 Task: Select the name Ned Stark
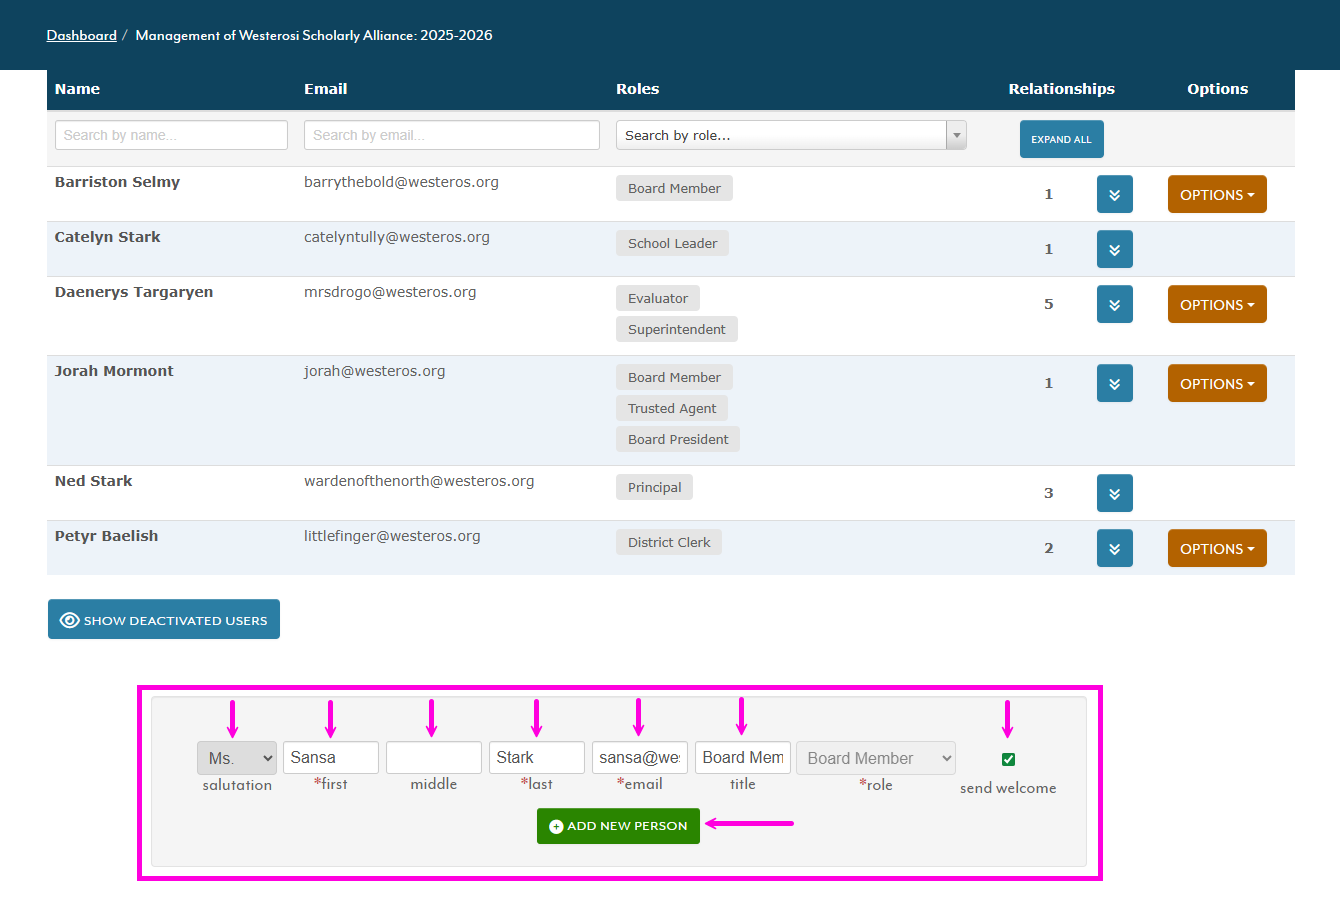pos(93,481)
